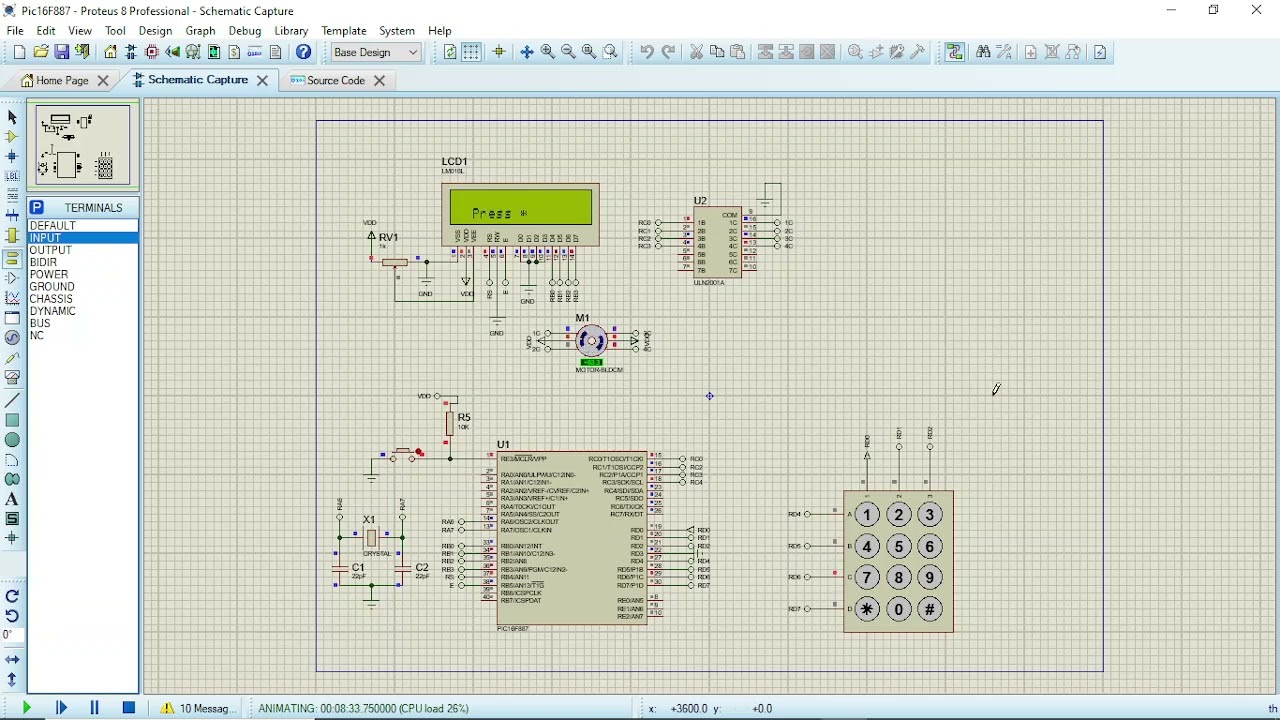Click the Redo arrow icon
1280x720 pixels.
point(668,52)
